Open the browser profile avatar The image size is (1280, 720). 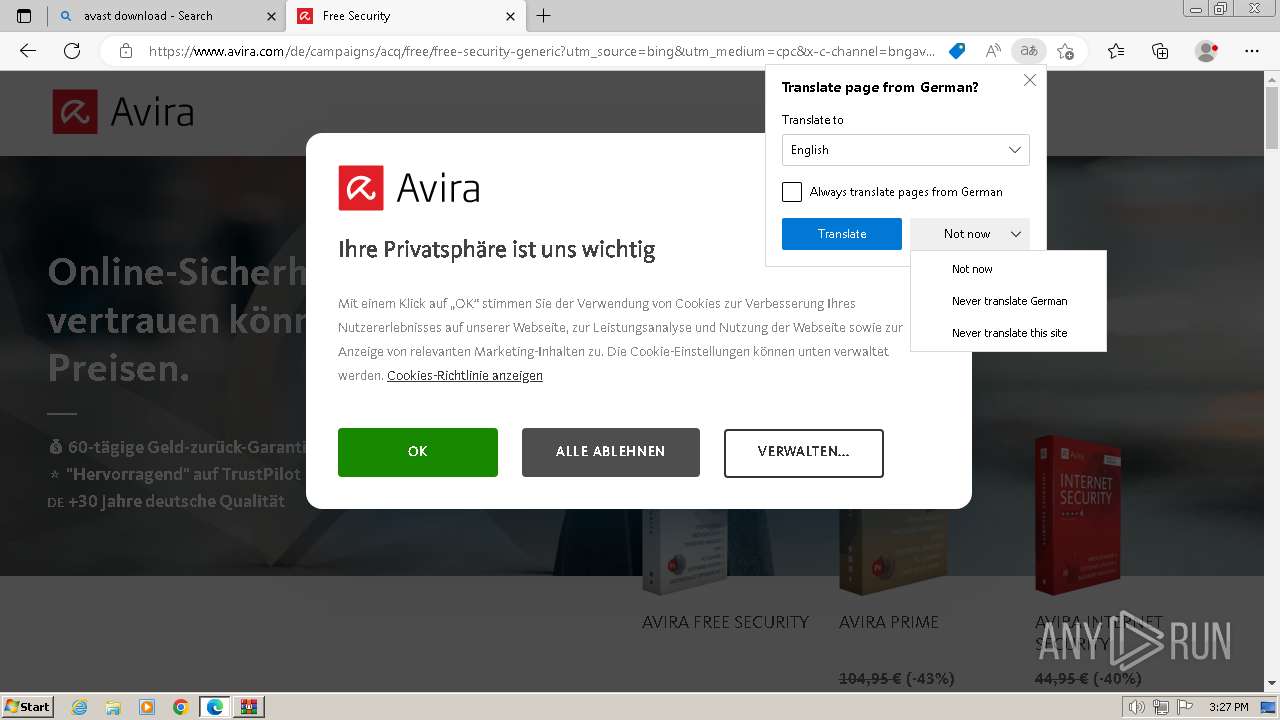click(x=1207, y=51)
